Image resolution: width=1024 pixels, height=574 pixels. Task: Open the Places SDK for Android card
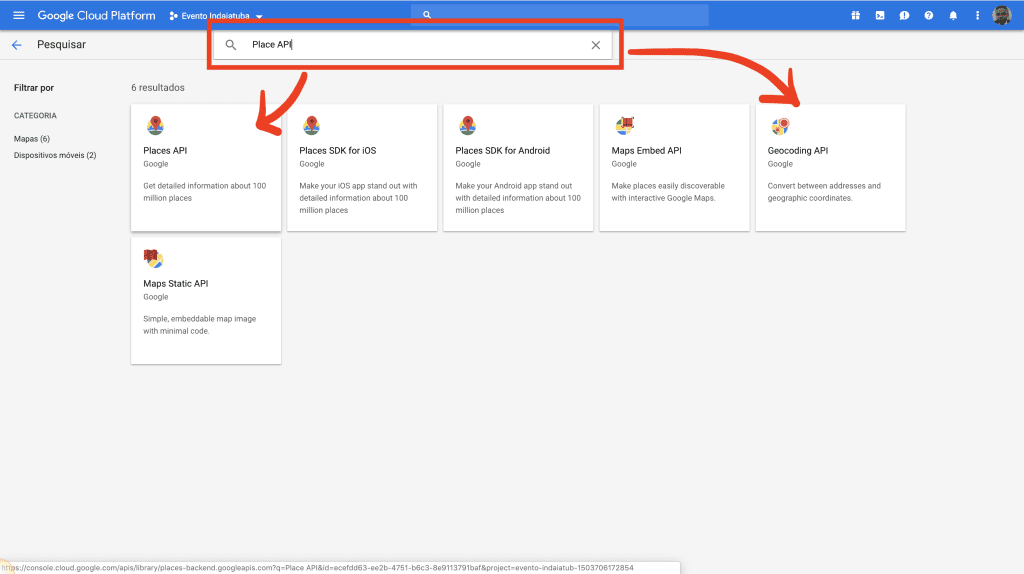coord(517,167)
